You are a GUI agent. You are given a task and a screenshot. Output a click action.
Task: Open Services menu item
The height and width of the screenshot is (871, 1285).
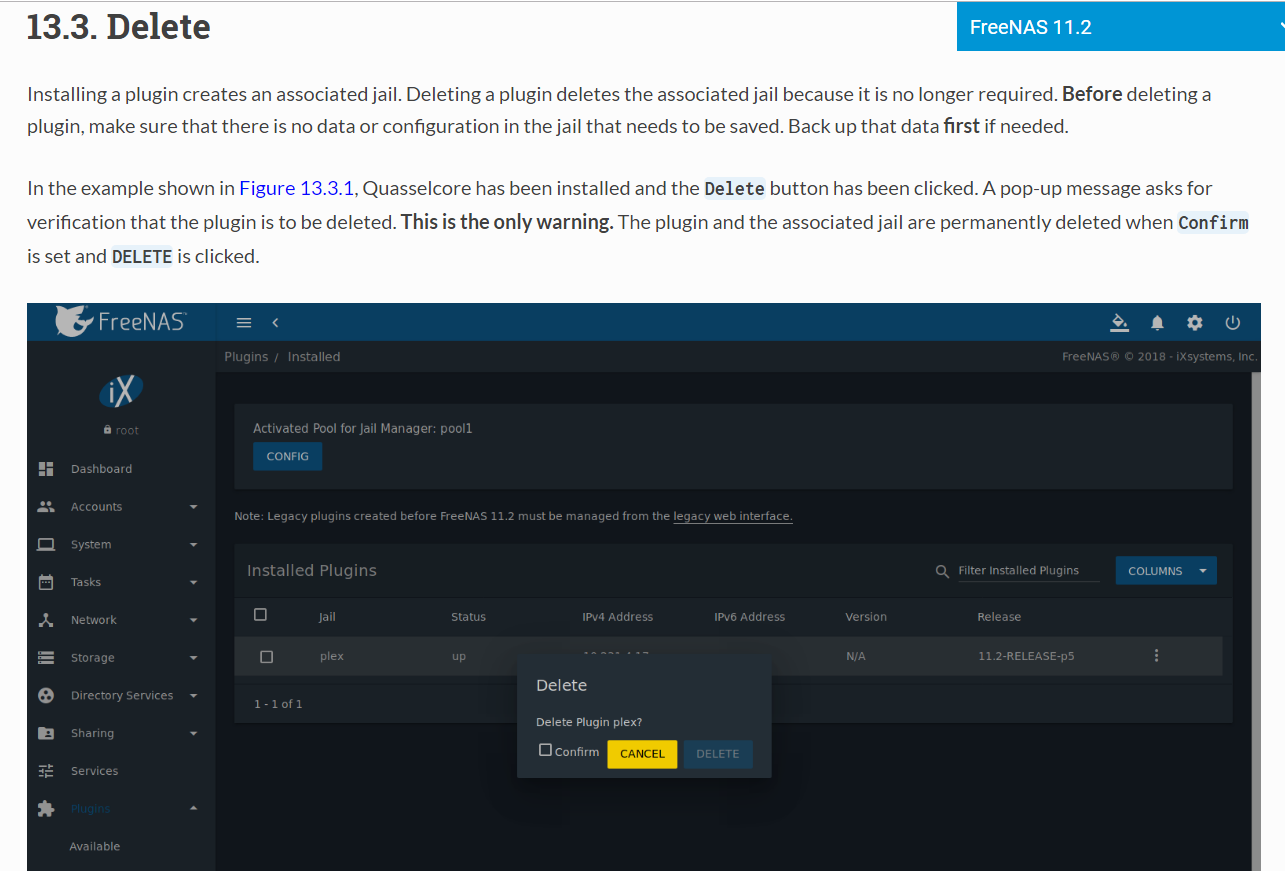point(94,771)
